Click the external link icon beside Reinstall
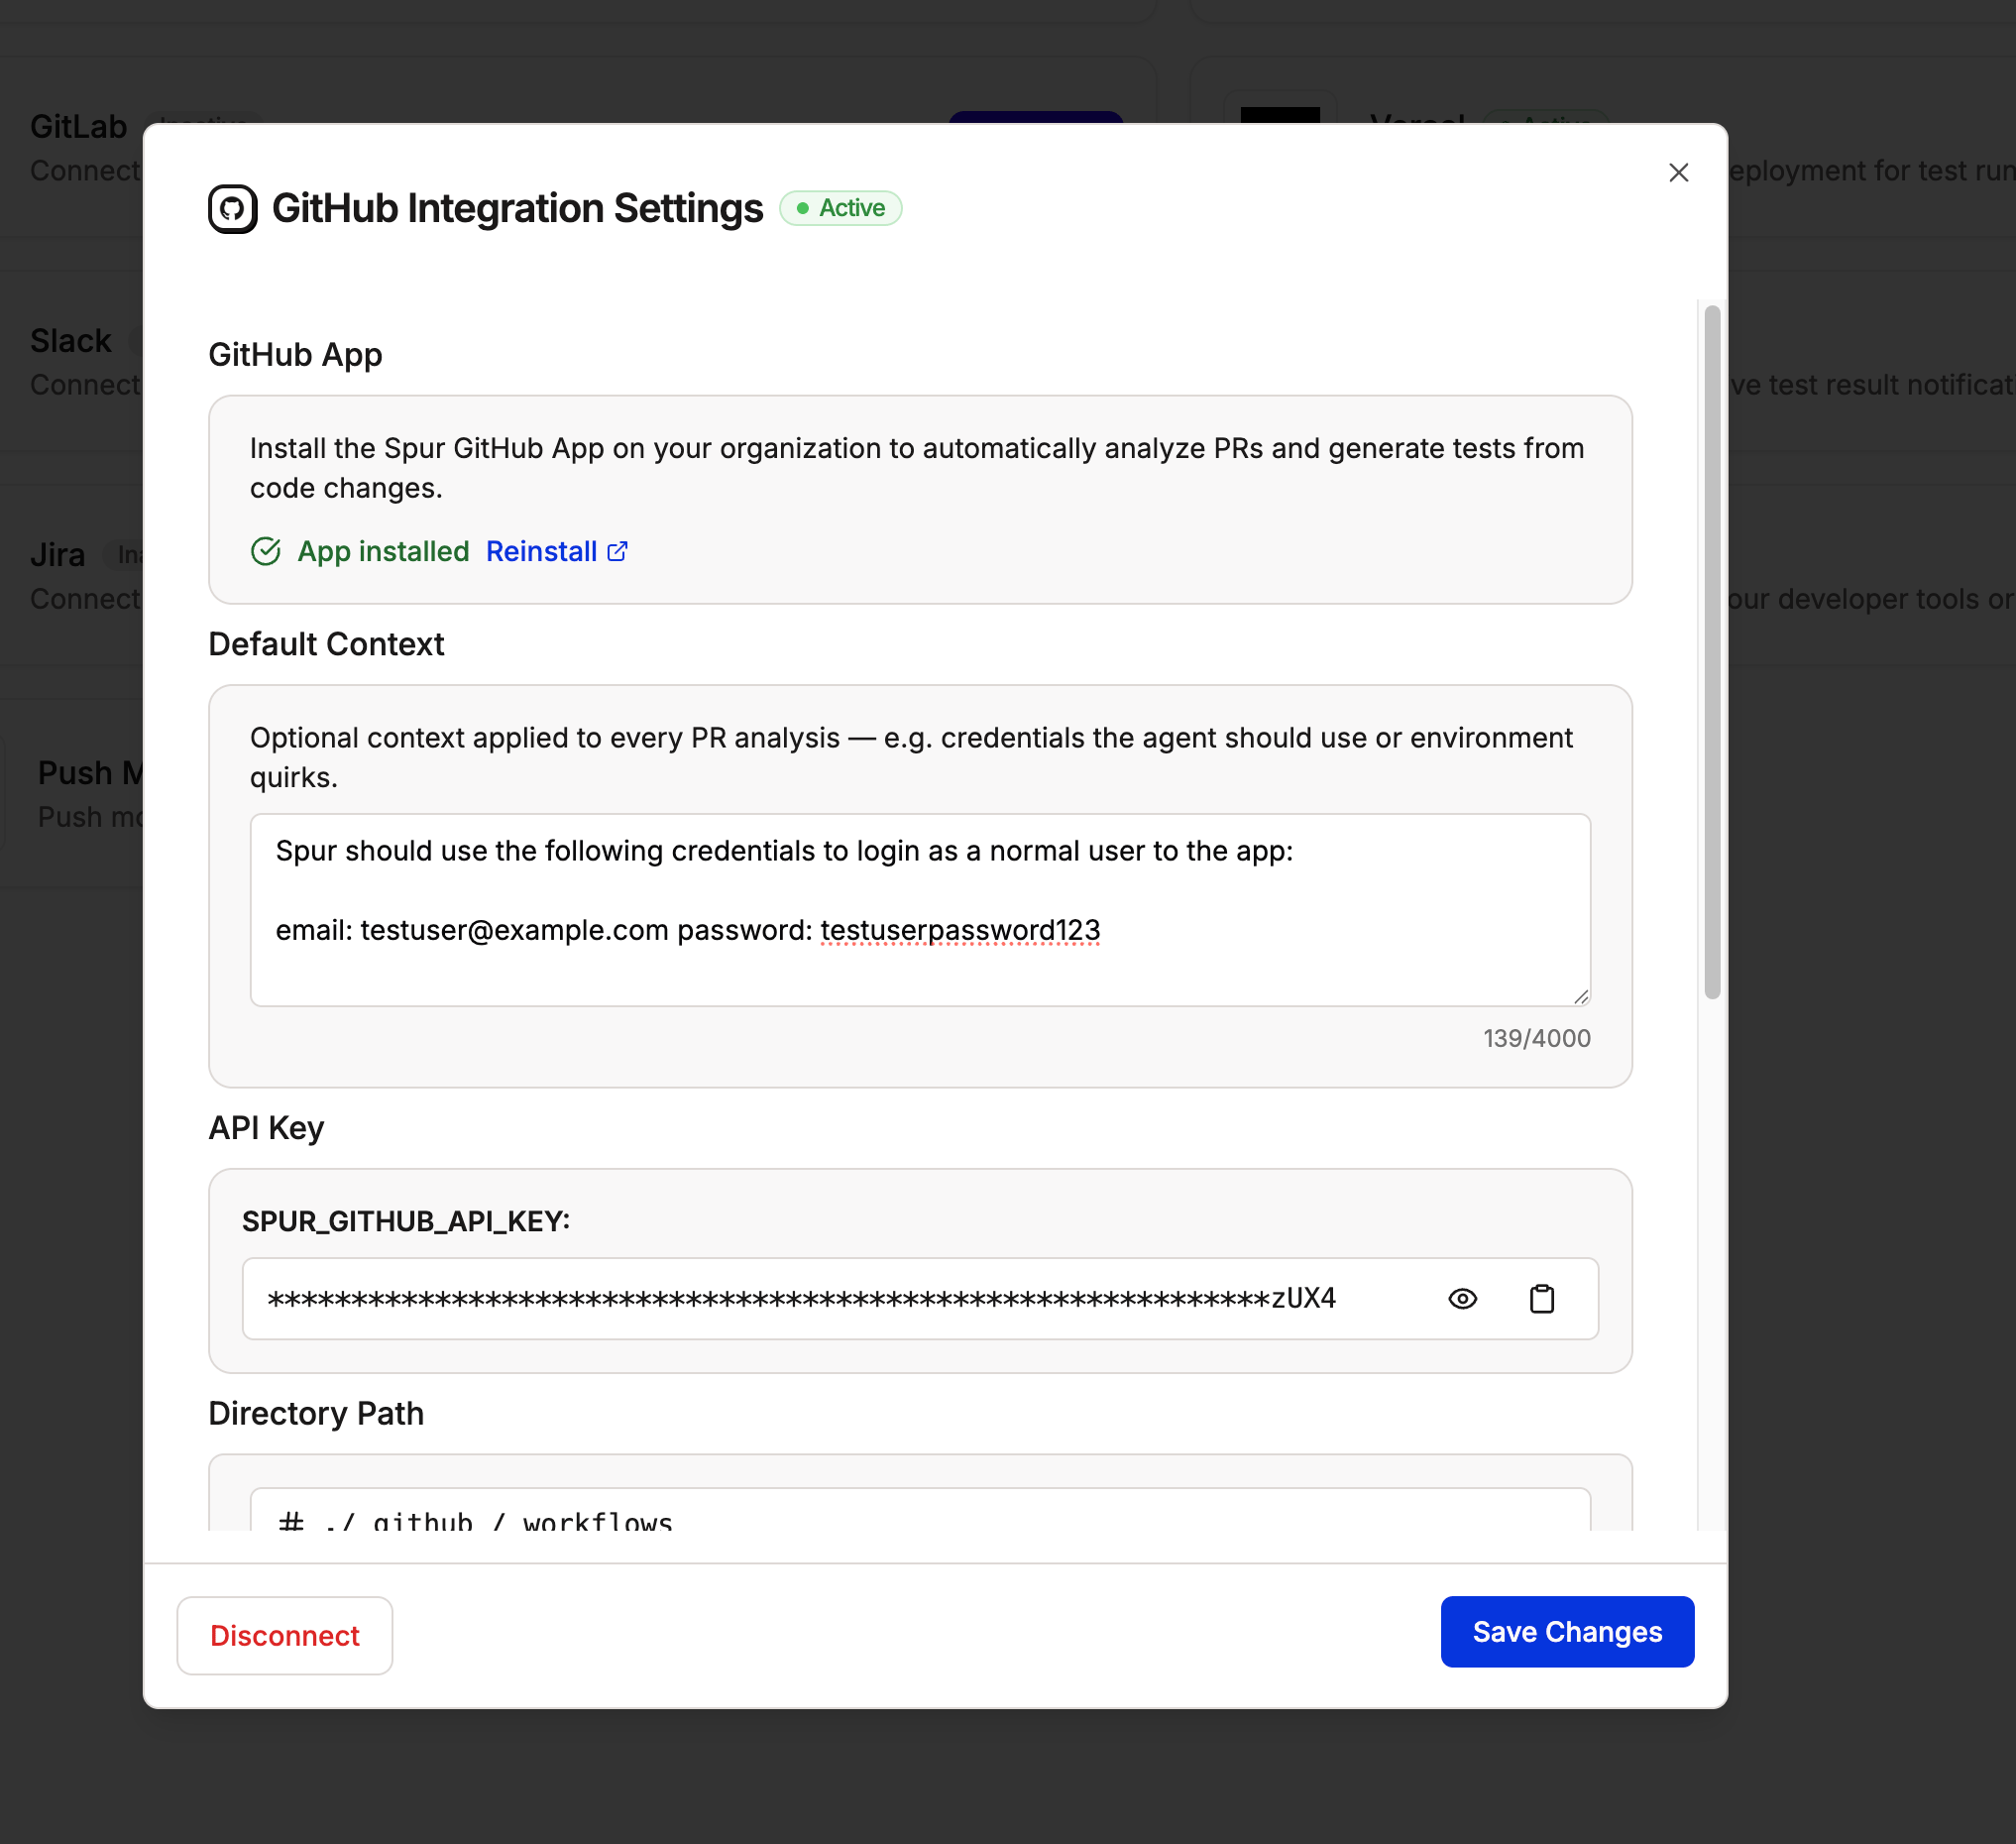Image resolution: width=2016 pixels, height=1844 pixels. coord(618,551)
